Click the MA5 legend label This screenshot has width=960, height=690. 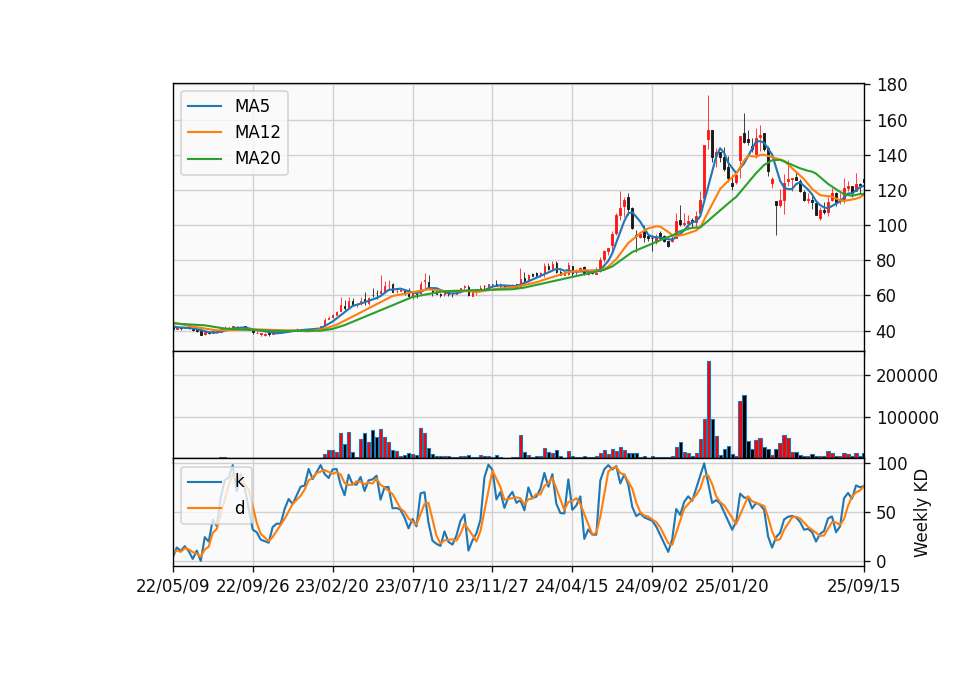click(x=252, y=106)
